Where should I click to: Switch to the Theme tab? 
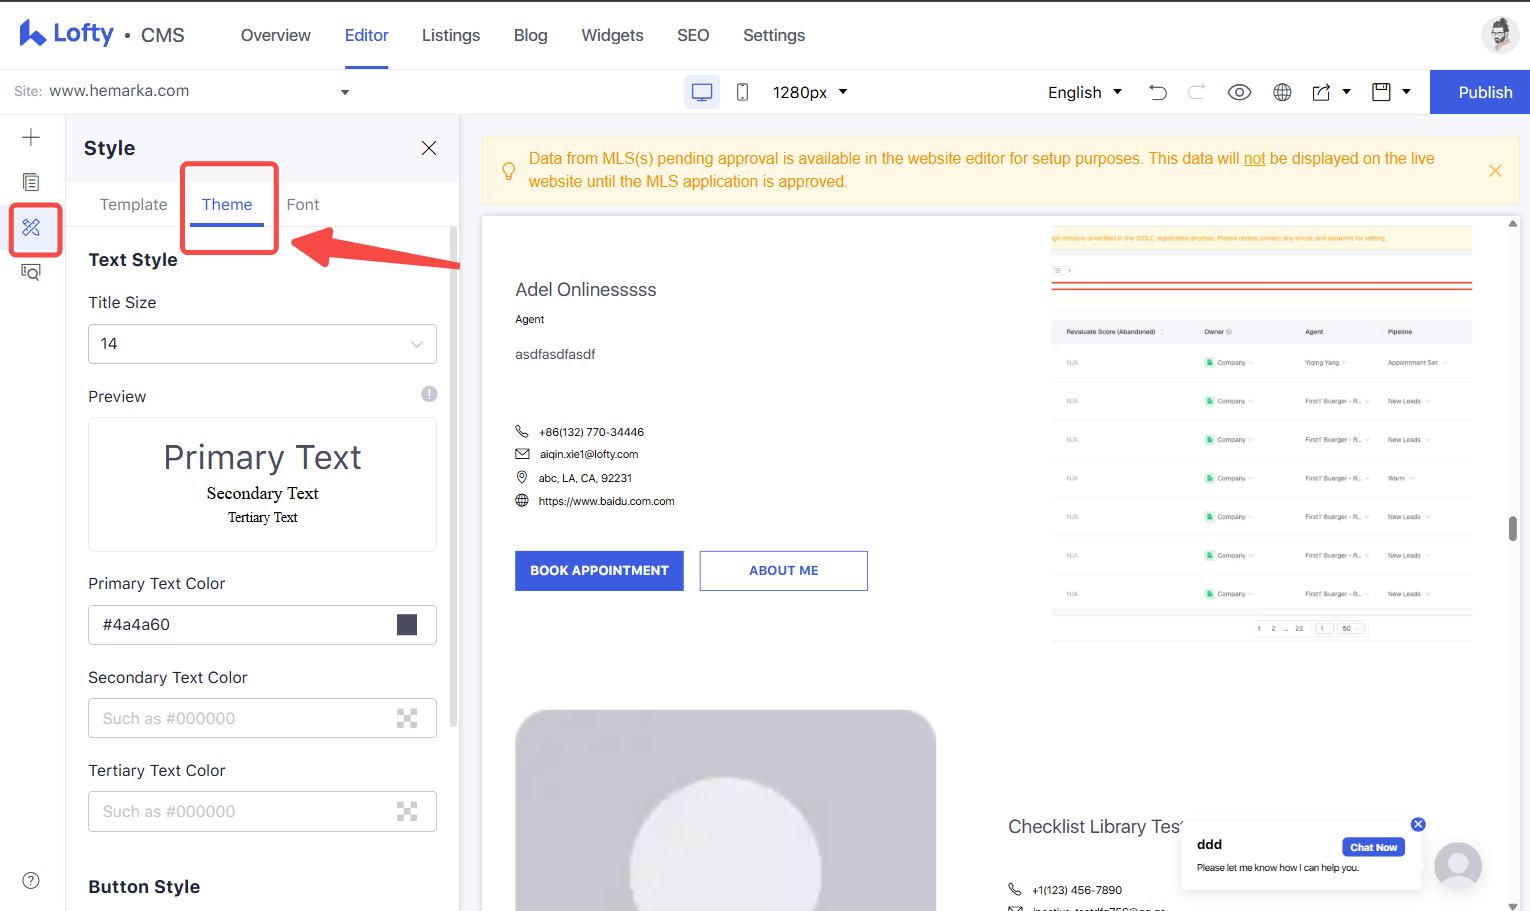(x=227, y=204)
